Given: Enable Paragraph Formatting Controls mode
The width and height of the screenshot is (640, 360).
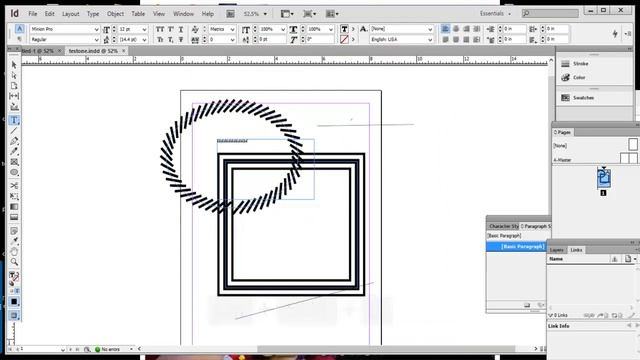Looking at the screenshot, I should point(19,39).
